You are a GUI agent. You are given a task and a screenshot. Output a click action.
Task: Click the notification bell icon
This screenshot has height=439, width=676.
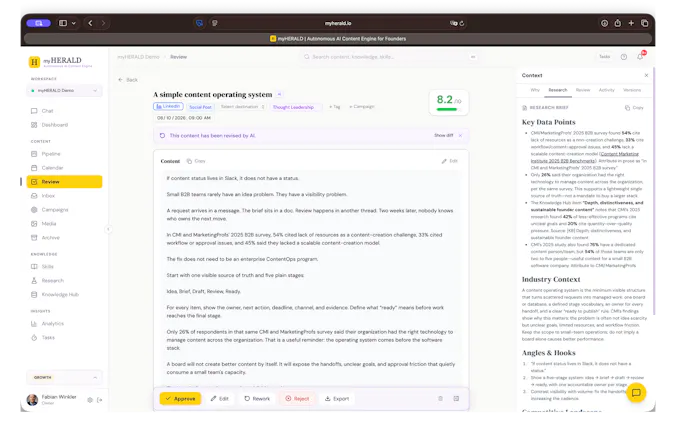[x=640, y=56]
